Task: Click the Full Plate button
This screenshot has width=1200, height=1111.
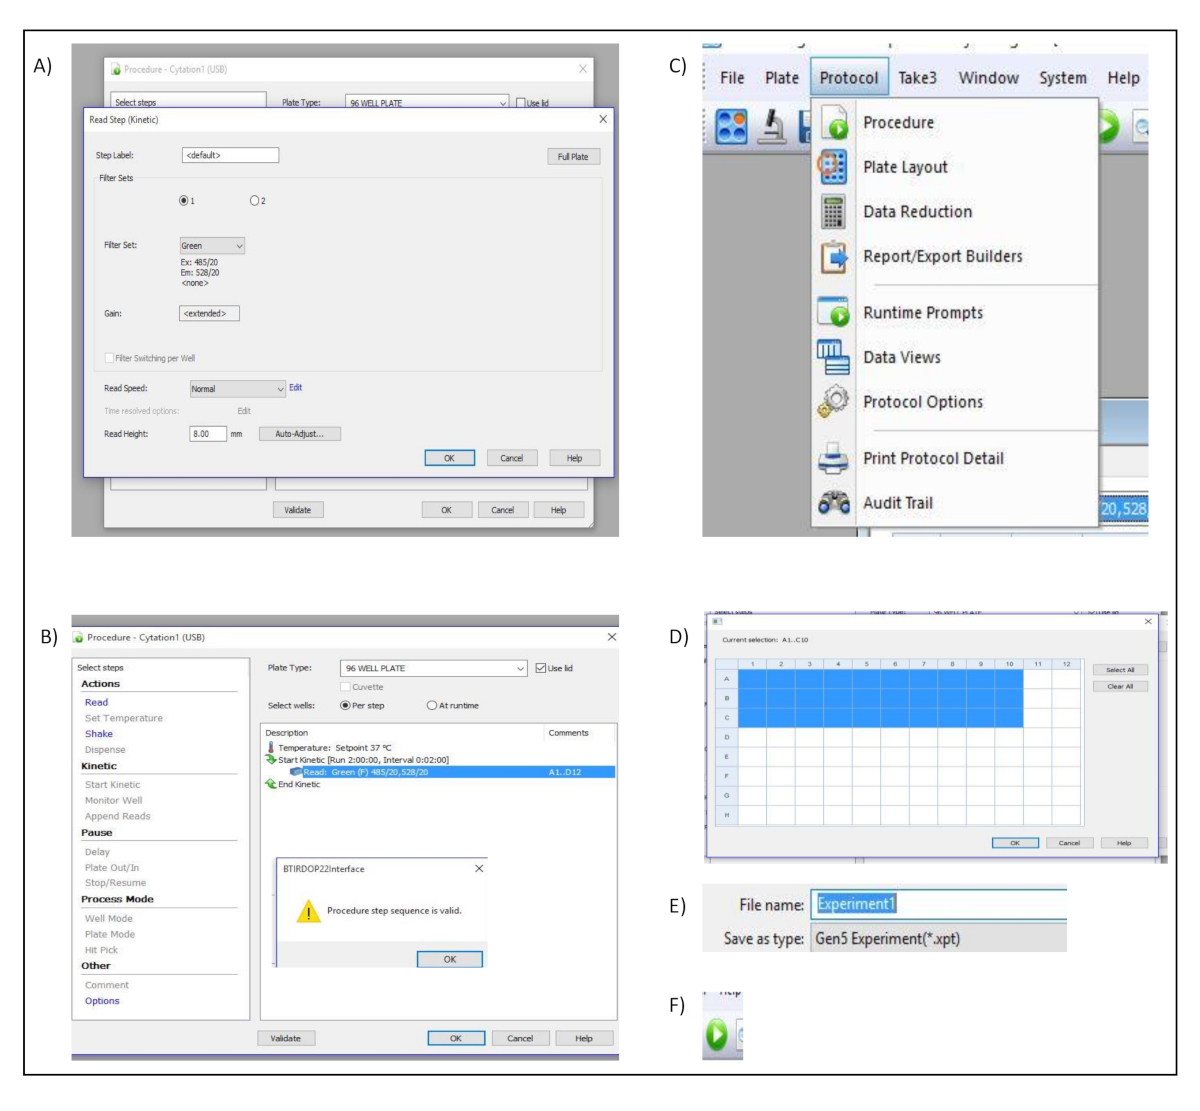Action: coord(573,157)
